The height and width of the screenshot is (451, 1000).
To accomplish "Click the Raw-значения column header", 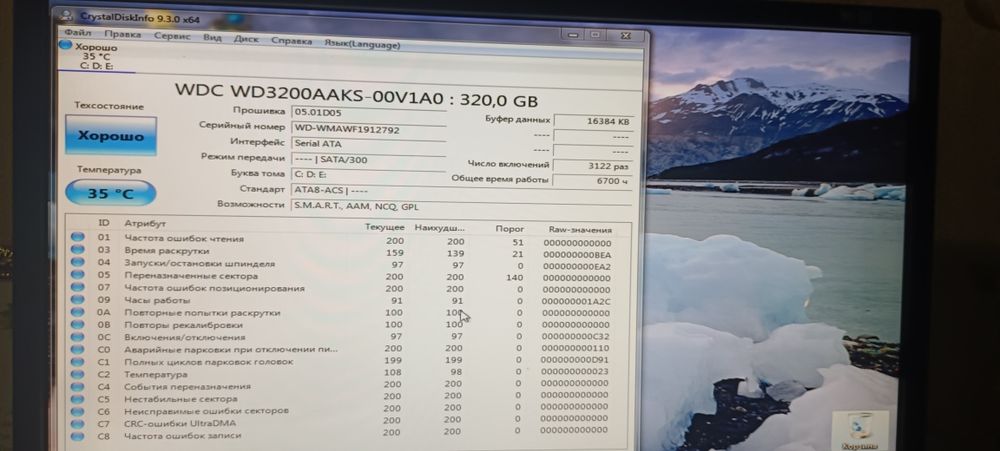I will 580,230.
